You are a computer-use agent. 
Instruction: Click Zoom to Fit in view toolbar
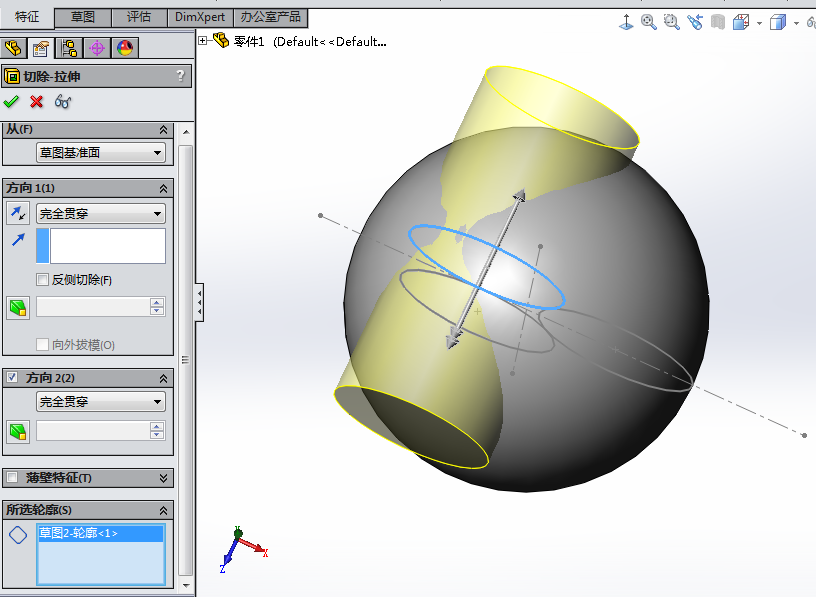coord(649,22)
